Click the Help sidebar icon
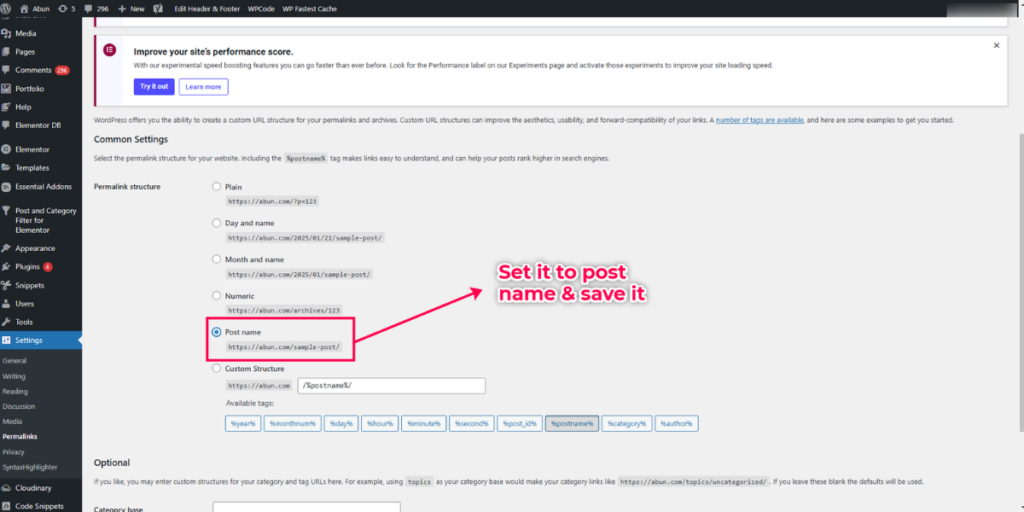The image size is (1024, 512). (6, 106)
